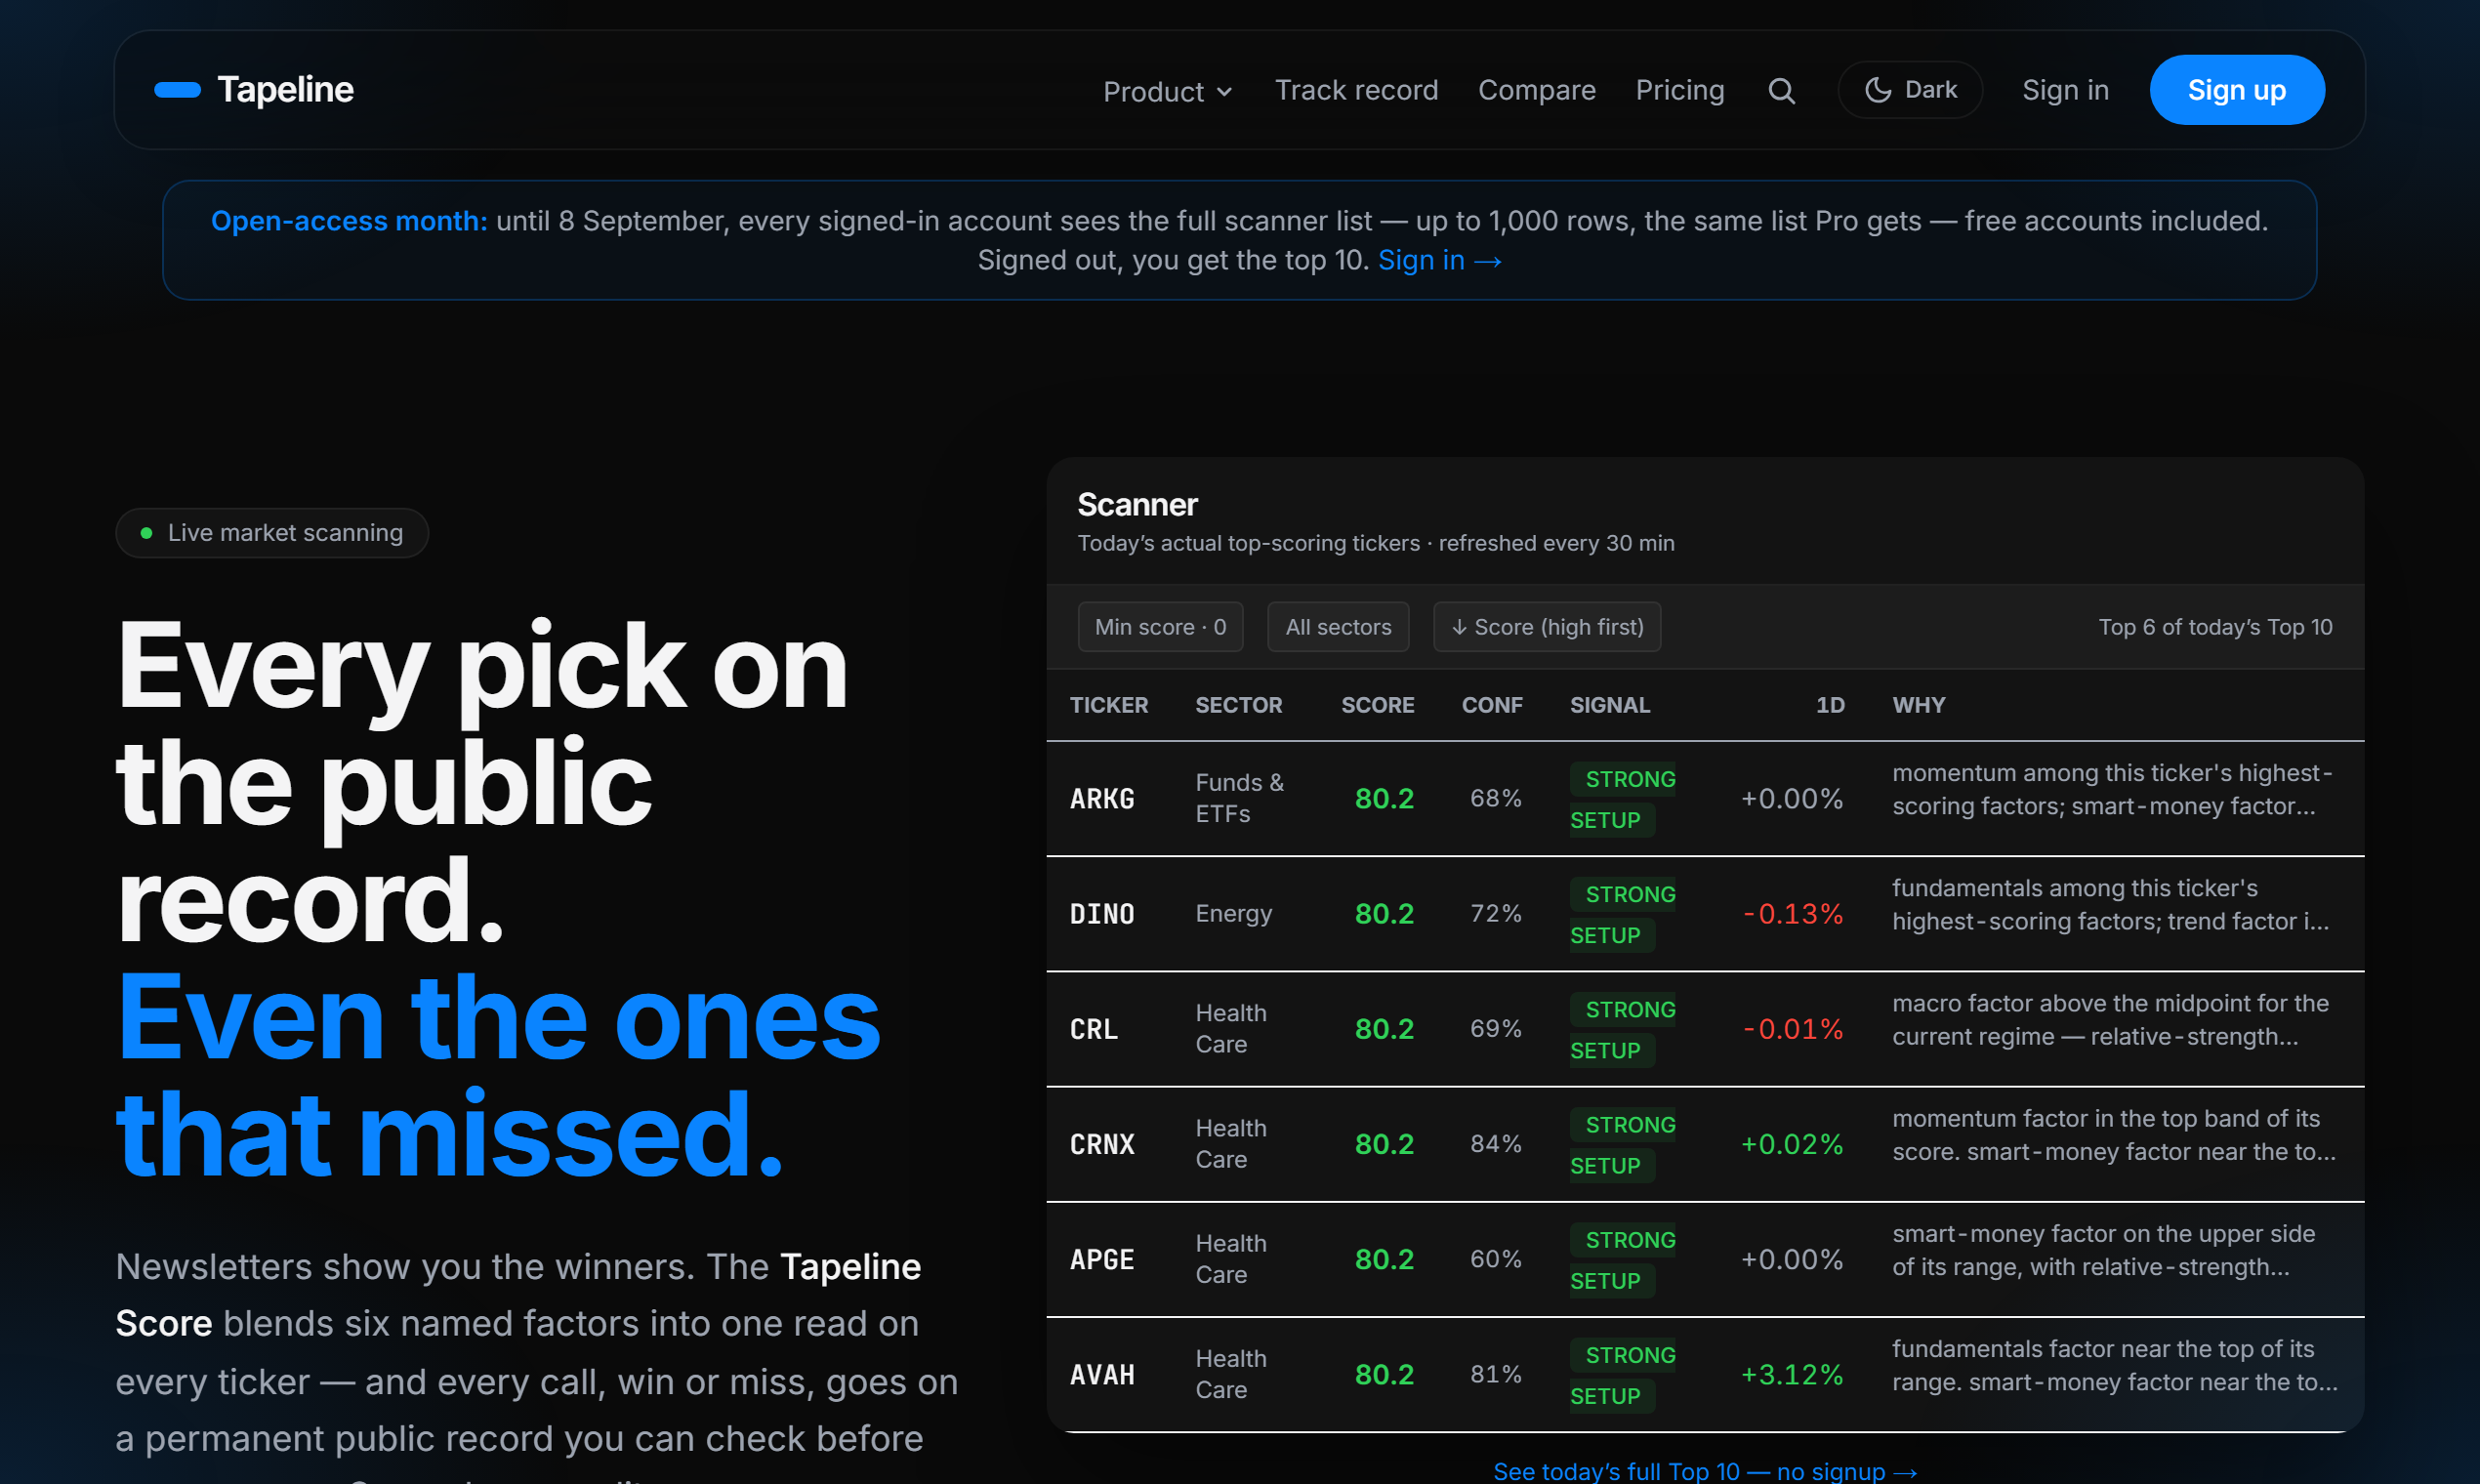Screen dimensions: 2480x1484
Task: Open the All sectors filter
Action: tap(1338, 627)
